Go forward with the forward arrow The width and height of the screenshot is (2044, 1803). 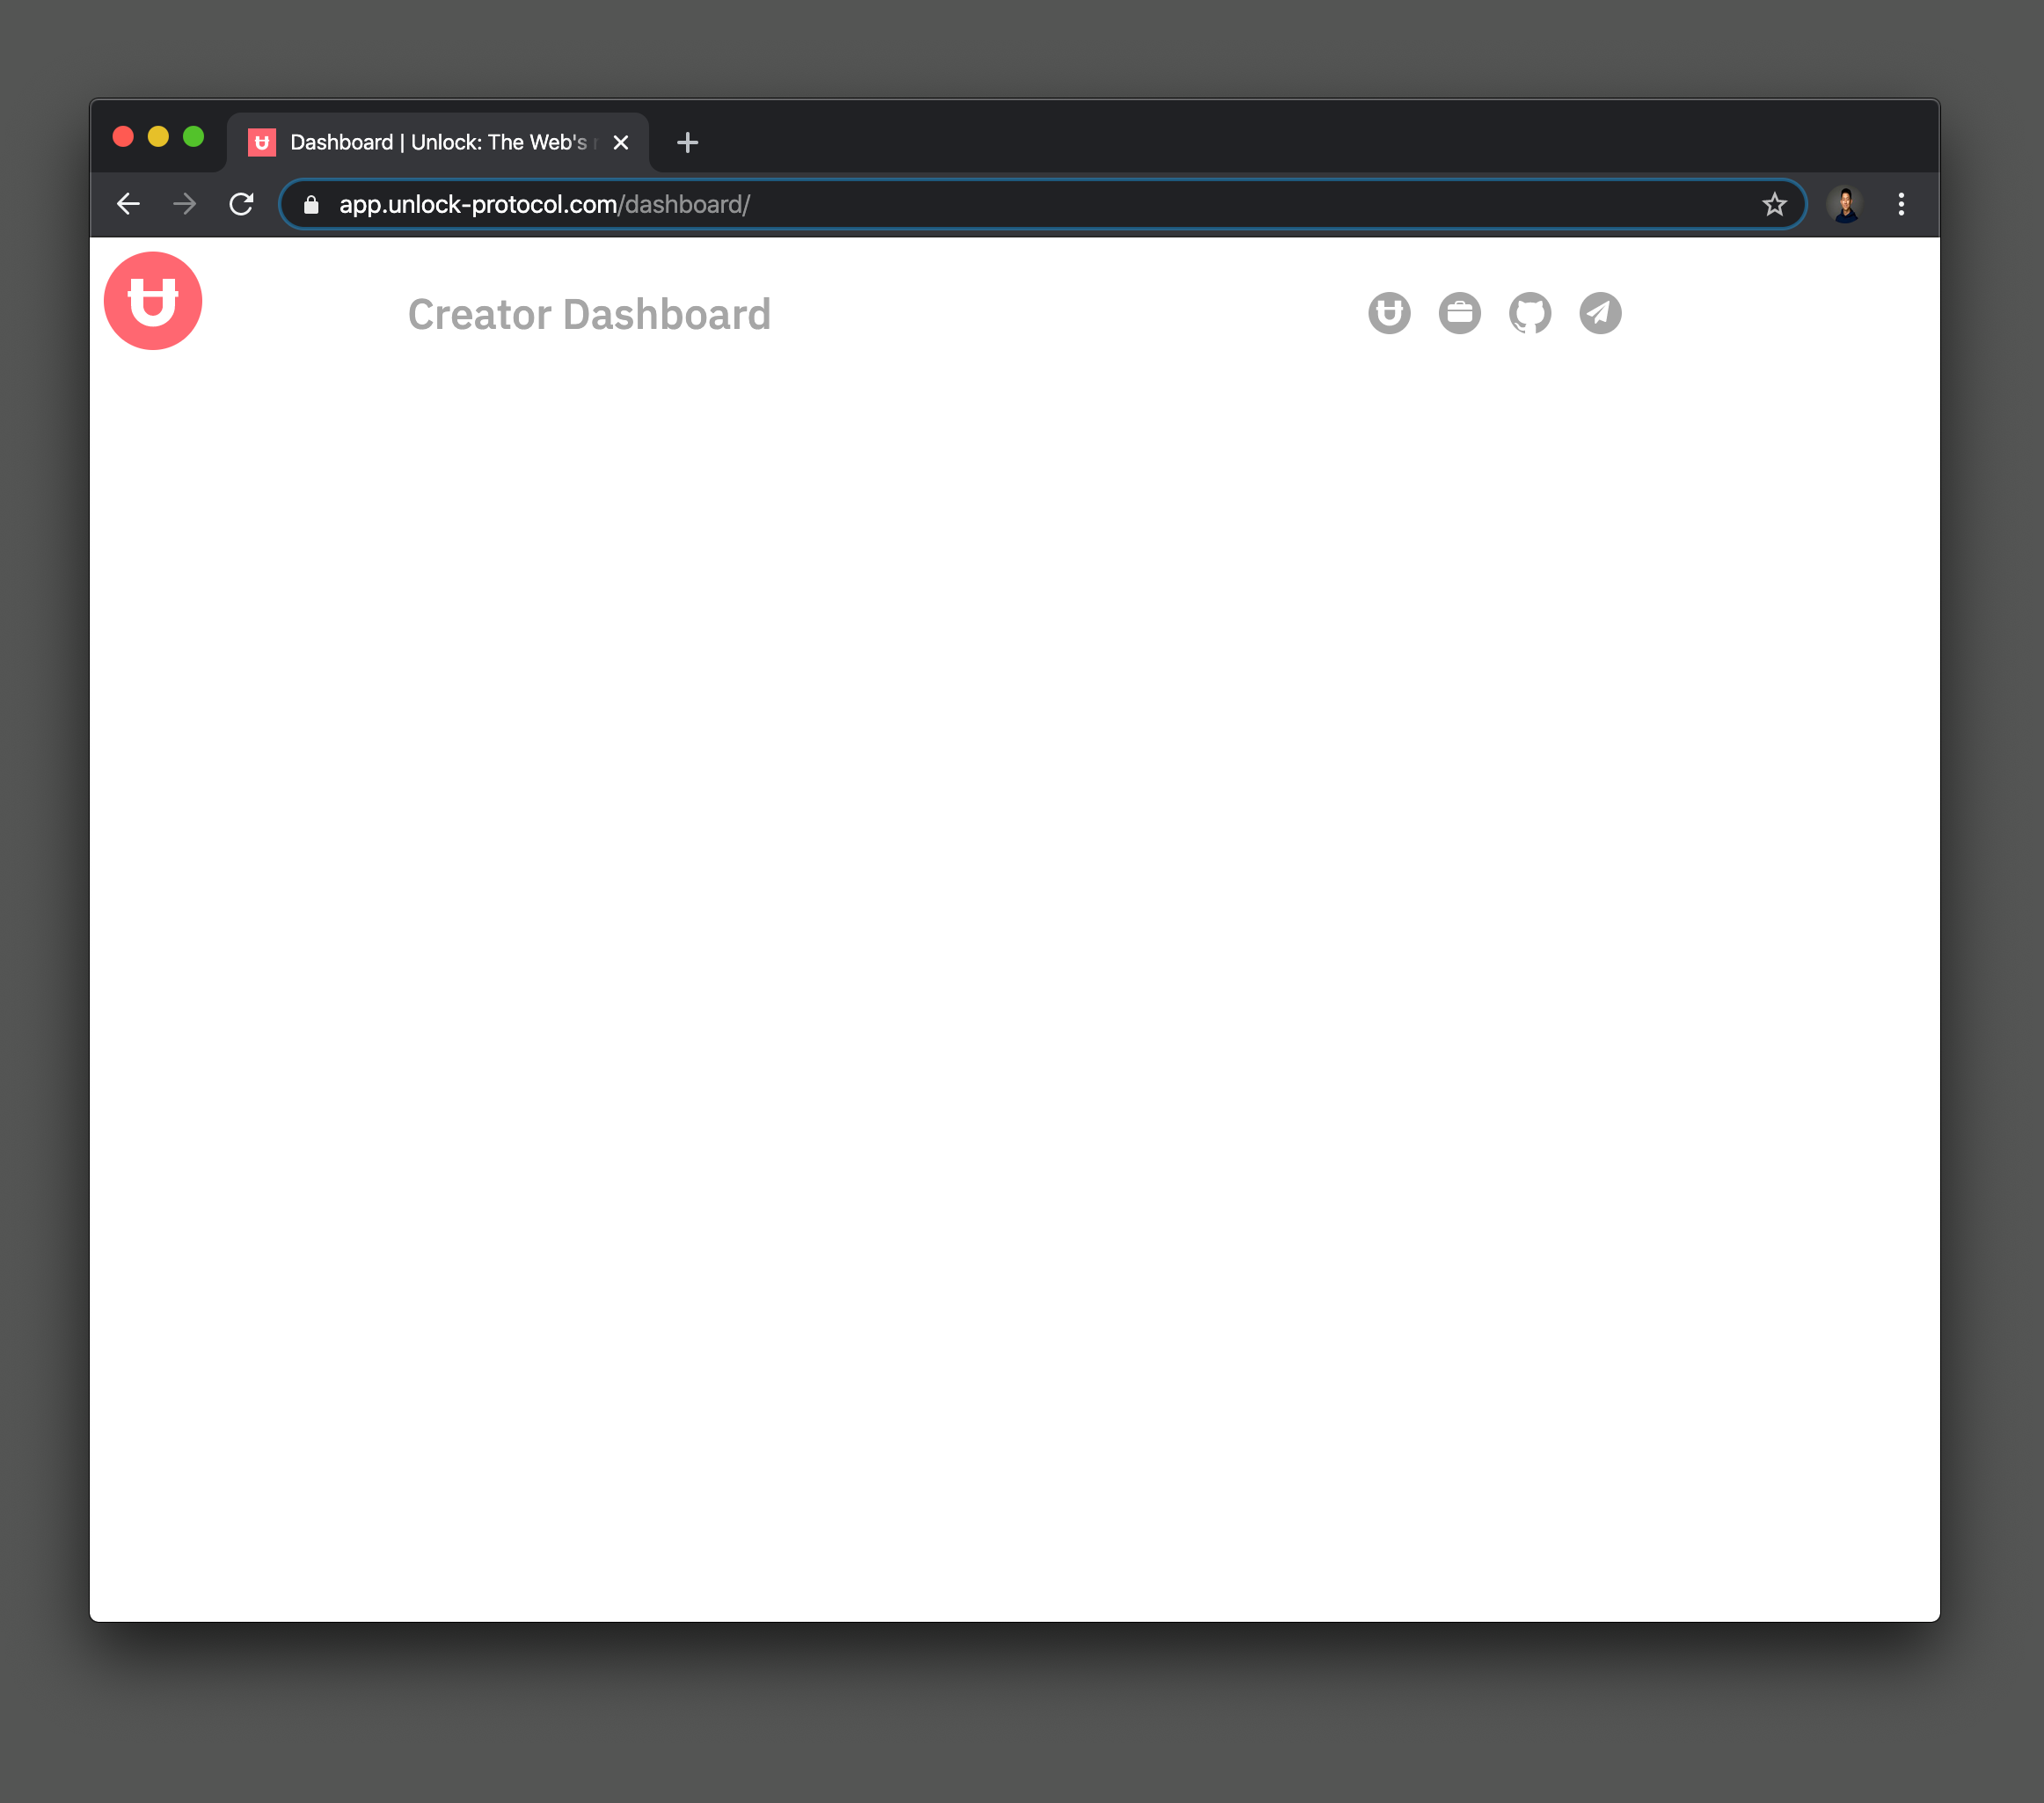pos(185,205)
